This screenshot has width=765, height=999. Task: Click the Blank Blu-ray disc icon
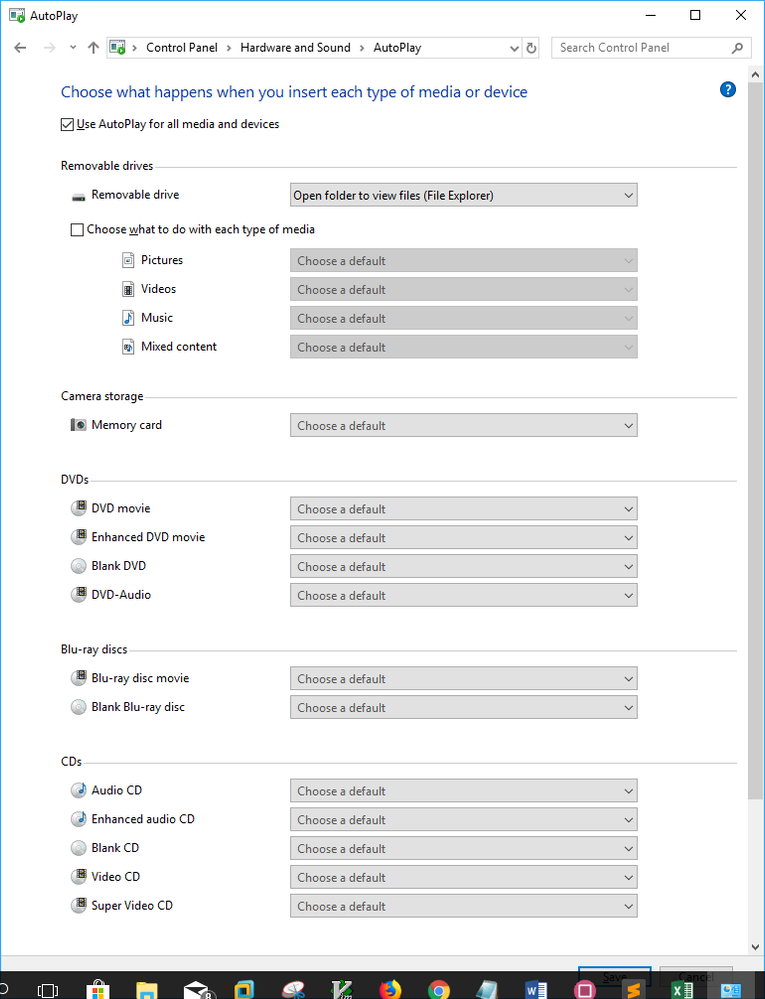(78, 707)
